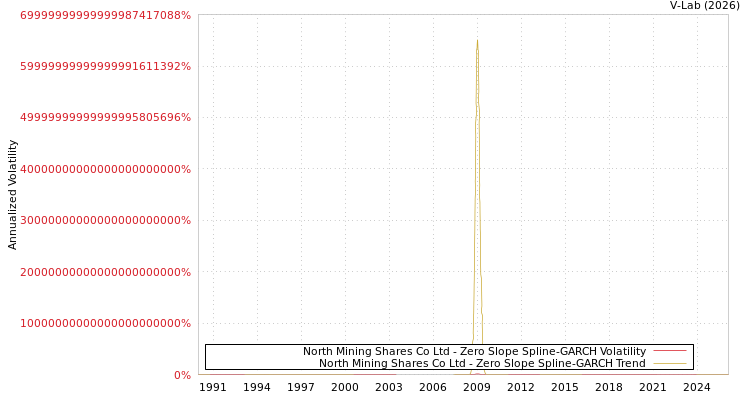The height and width of the screenshot is (400, 750).
Task: Click the 200000000000000000000% y-axis label
Action: coord(105,272)
